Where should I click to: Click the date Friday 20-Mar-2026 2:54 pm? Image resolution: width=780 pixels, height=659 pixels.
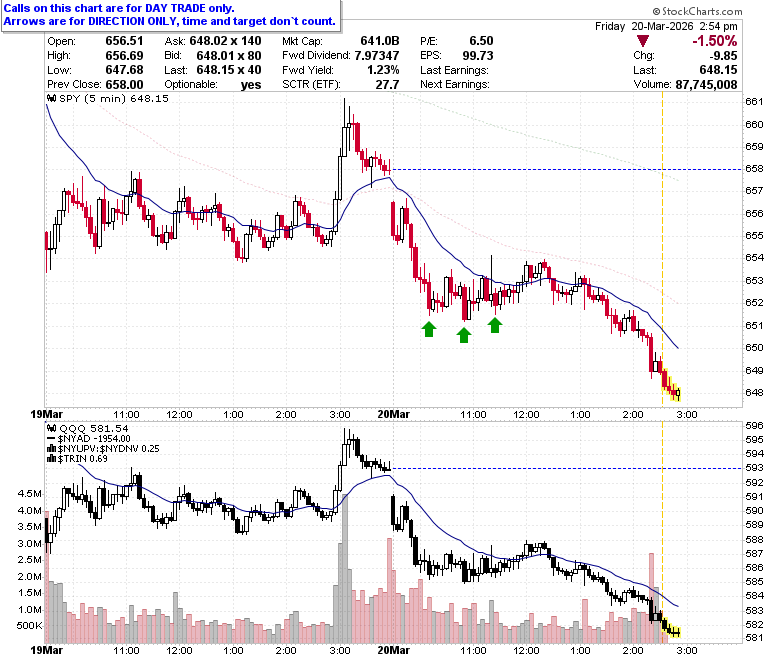pyautogui.click(x=666, y=26)
